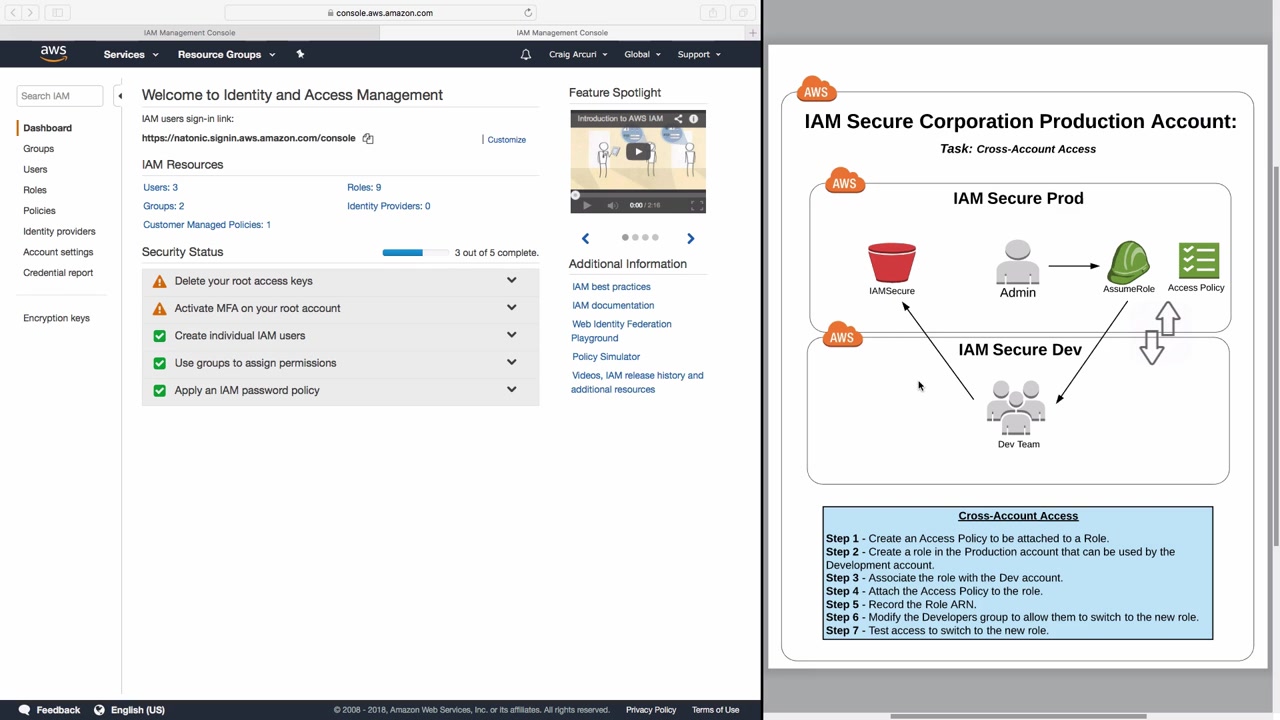Click the Safari address bar

click(x=380, y=13)
